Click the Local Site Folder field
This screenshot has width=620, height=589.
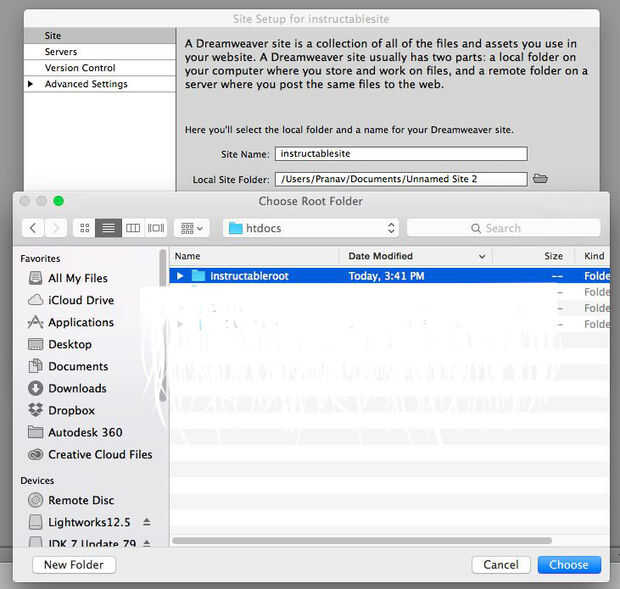pos(401,179)
